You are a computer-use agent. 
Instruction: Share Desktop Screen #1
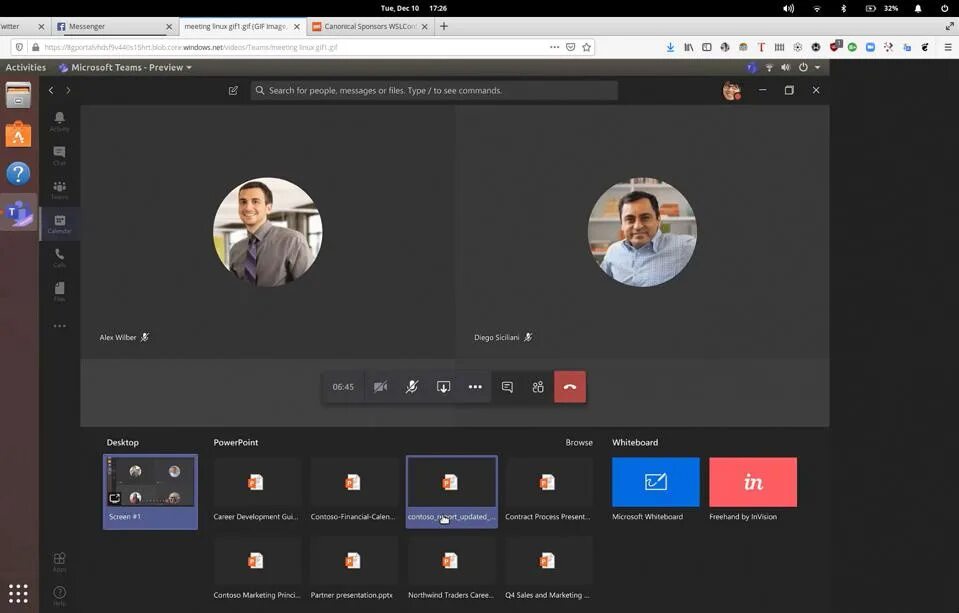click(x=150, y=491)
